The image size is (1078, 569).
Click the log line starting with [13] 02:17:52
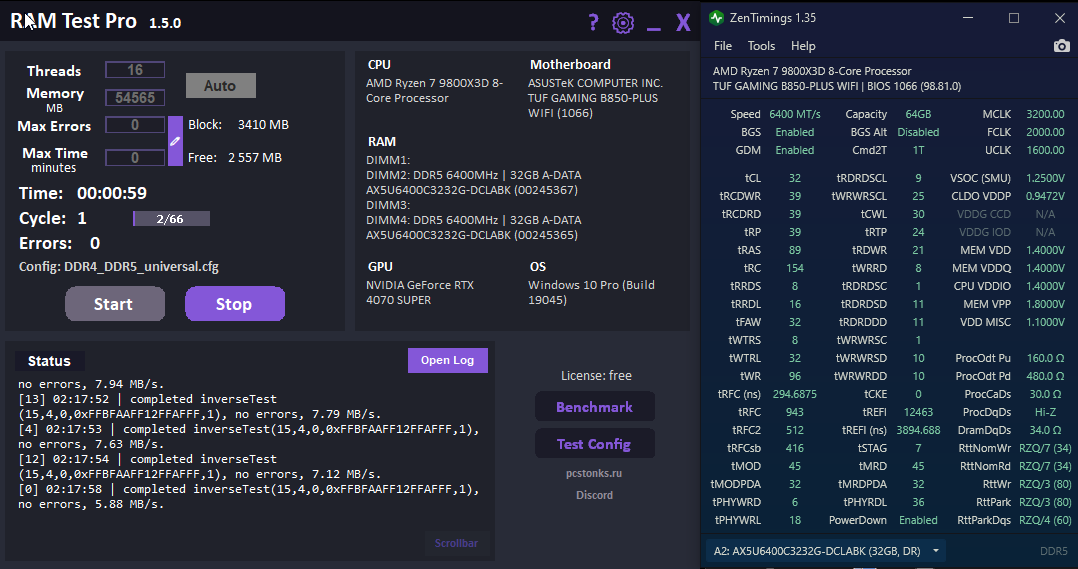click(199, 406)
